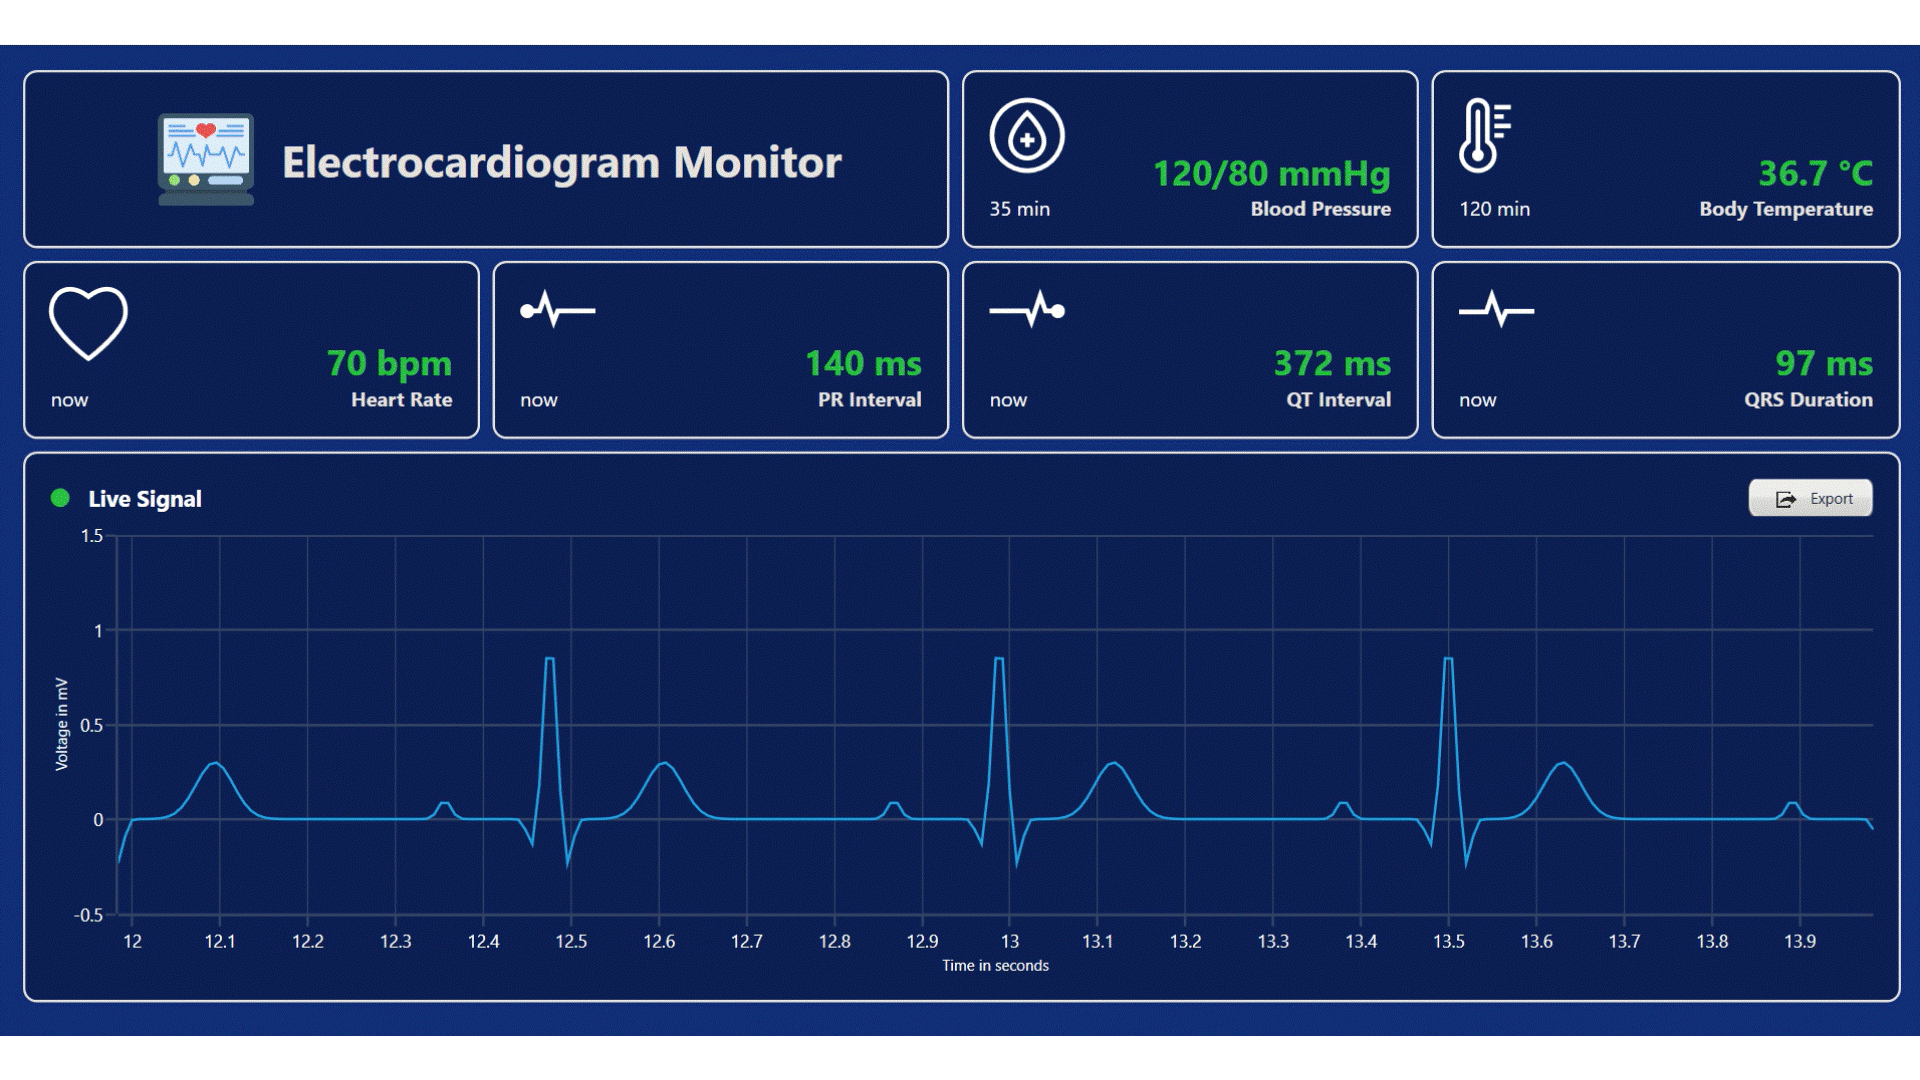This screenshot has height=1080, width=1920.
Task: Click the 97 ms QRS Duration value
Action: pos(1823,364)
